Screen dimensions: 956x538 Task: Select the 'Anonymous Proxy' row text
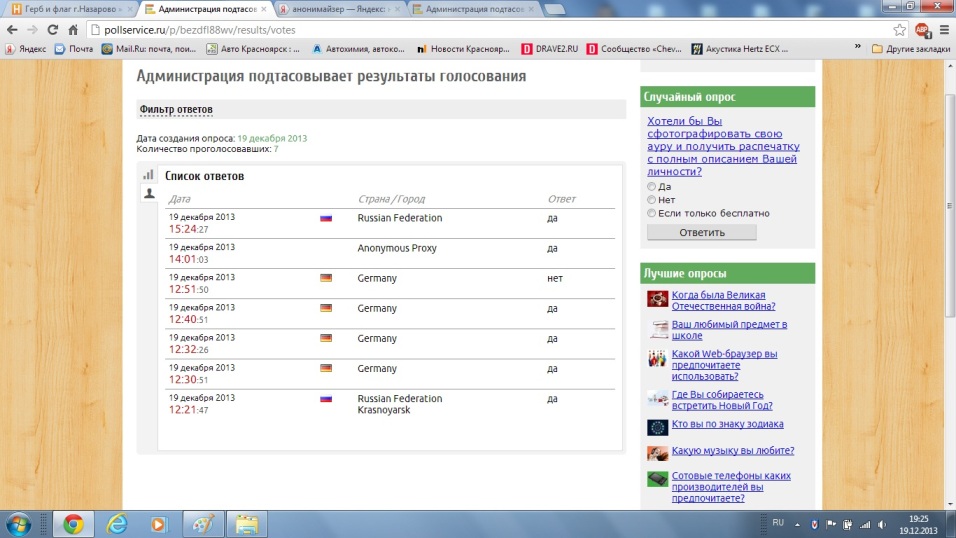397,248
